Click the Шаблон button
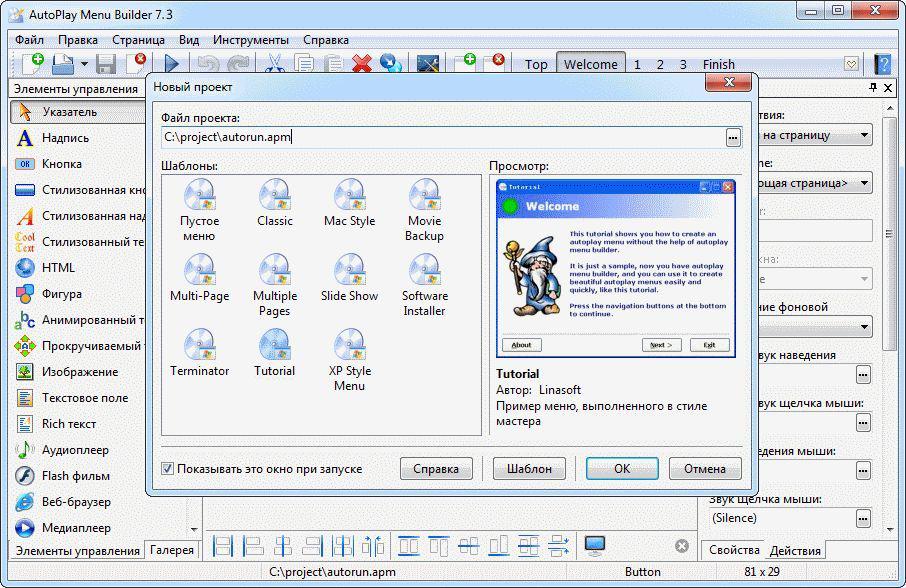This screenshot has width=906, height=588. click(529, 468)
